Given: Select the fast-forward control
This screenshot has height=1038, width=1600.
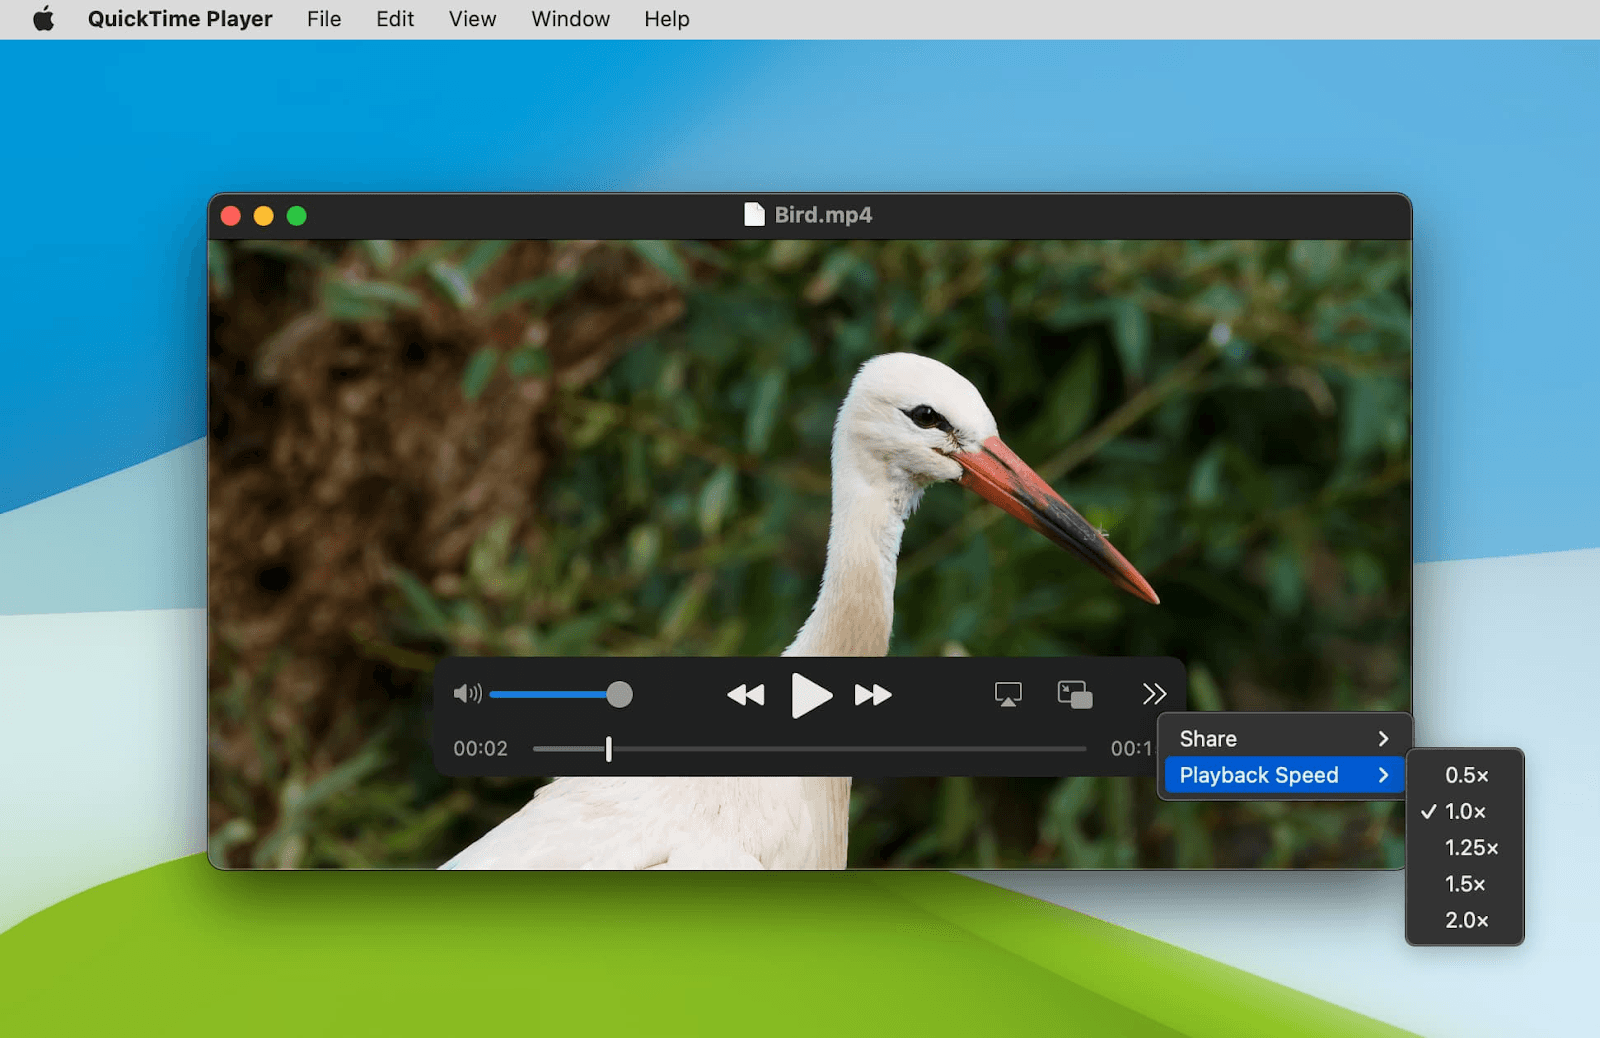Looking at the screenshot, I should click(x=872, y=694).
